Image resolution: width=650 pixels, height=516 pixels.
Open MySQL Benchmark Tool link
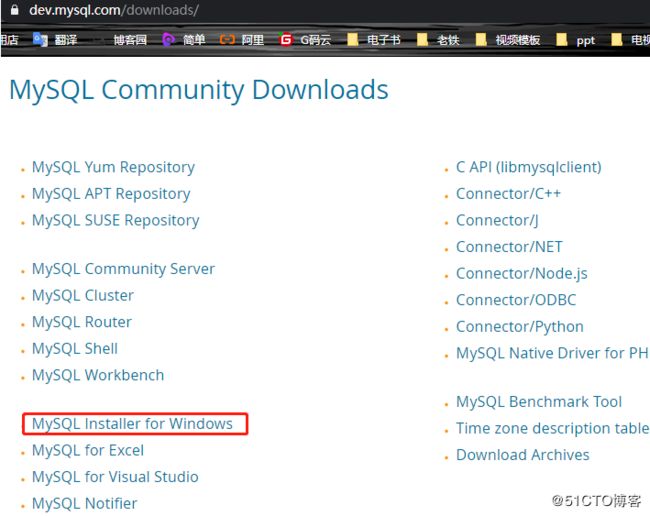click(x=539, y=402)
